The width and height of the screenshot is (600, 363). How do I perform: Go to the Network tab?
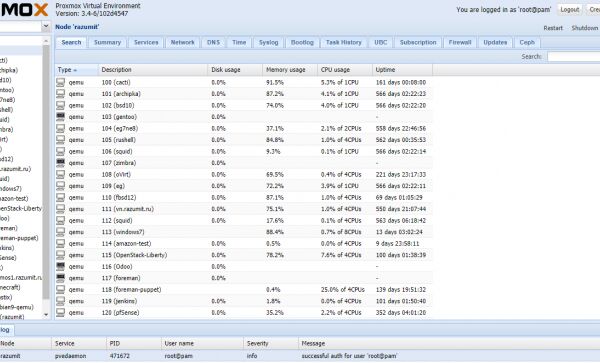coord(183,42)
